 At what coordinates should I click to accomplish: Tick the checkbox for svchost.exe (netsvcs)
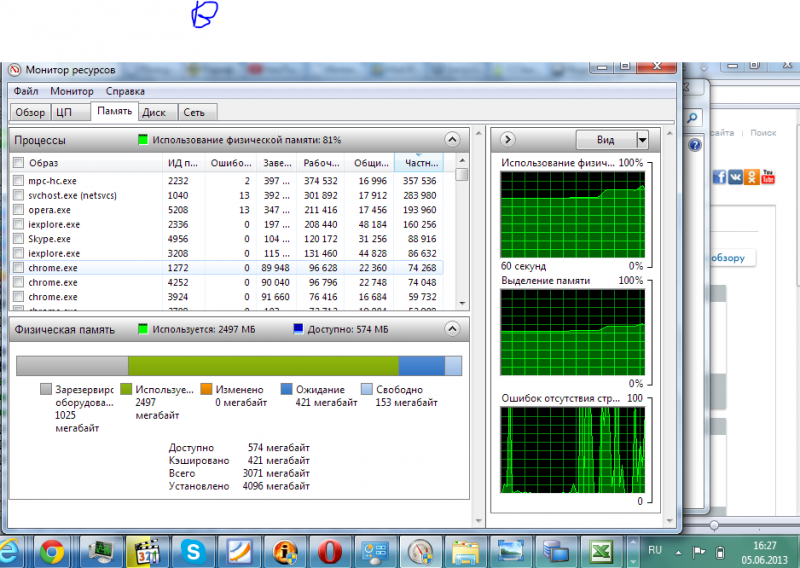(x=18, y=195)
